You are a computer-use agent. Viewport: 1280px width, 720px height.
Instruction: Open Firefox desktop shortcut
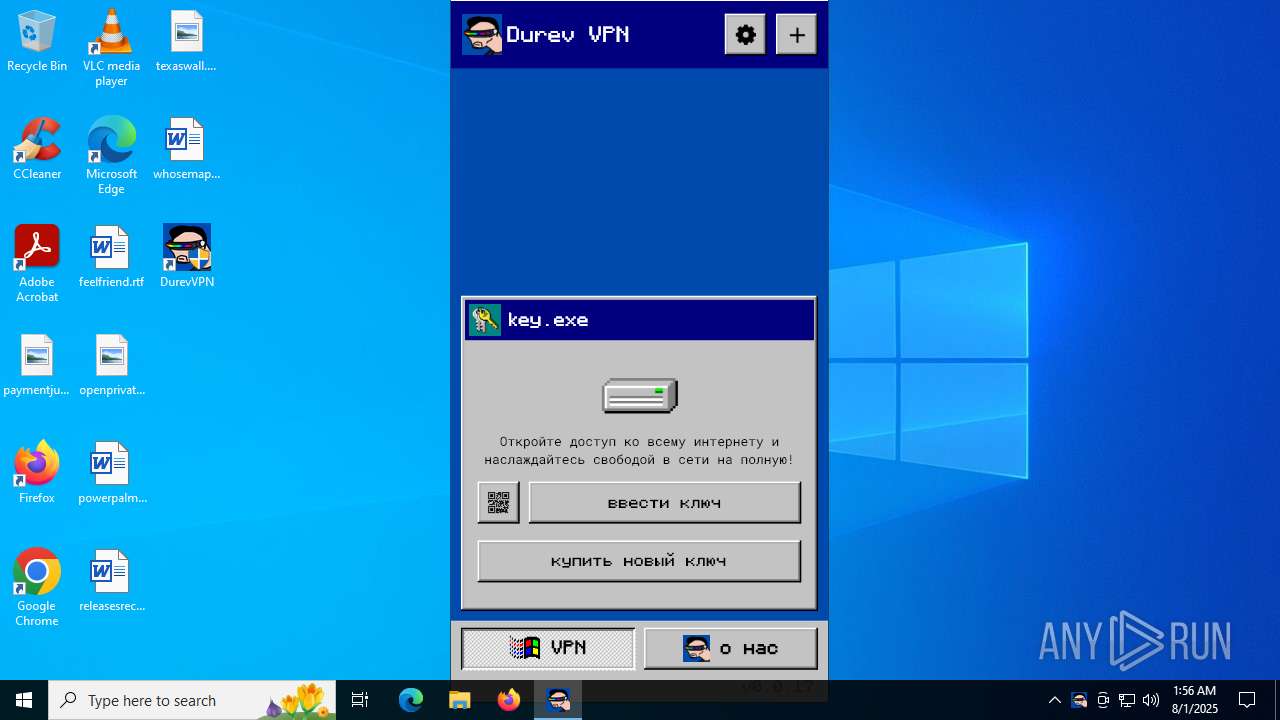[x=37, y=472]
